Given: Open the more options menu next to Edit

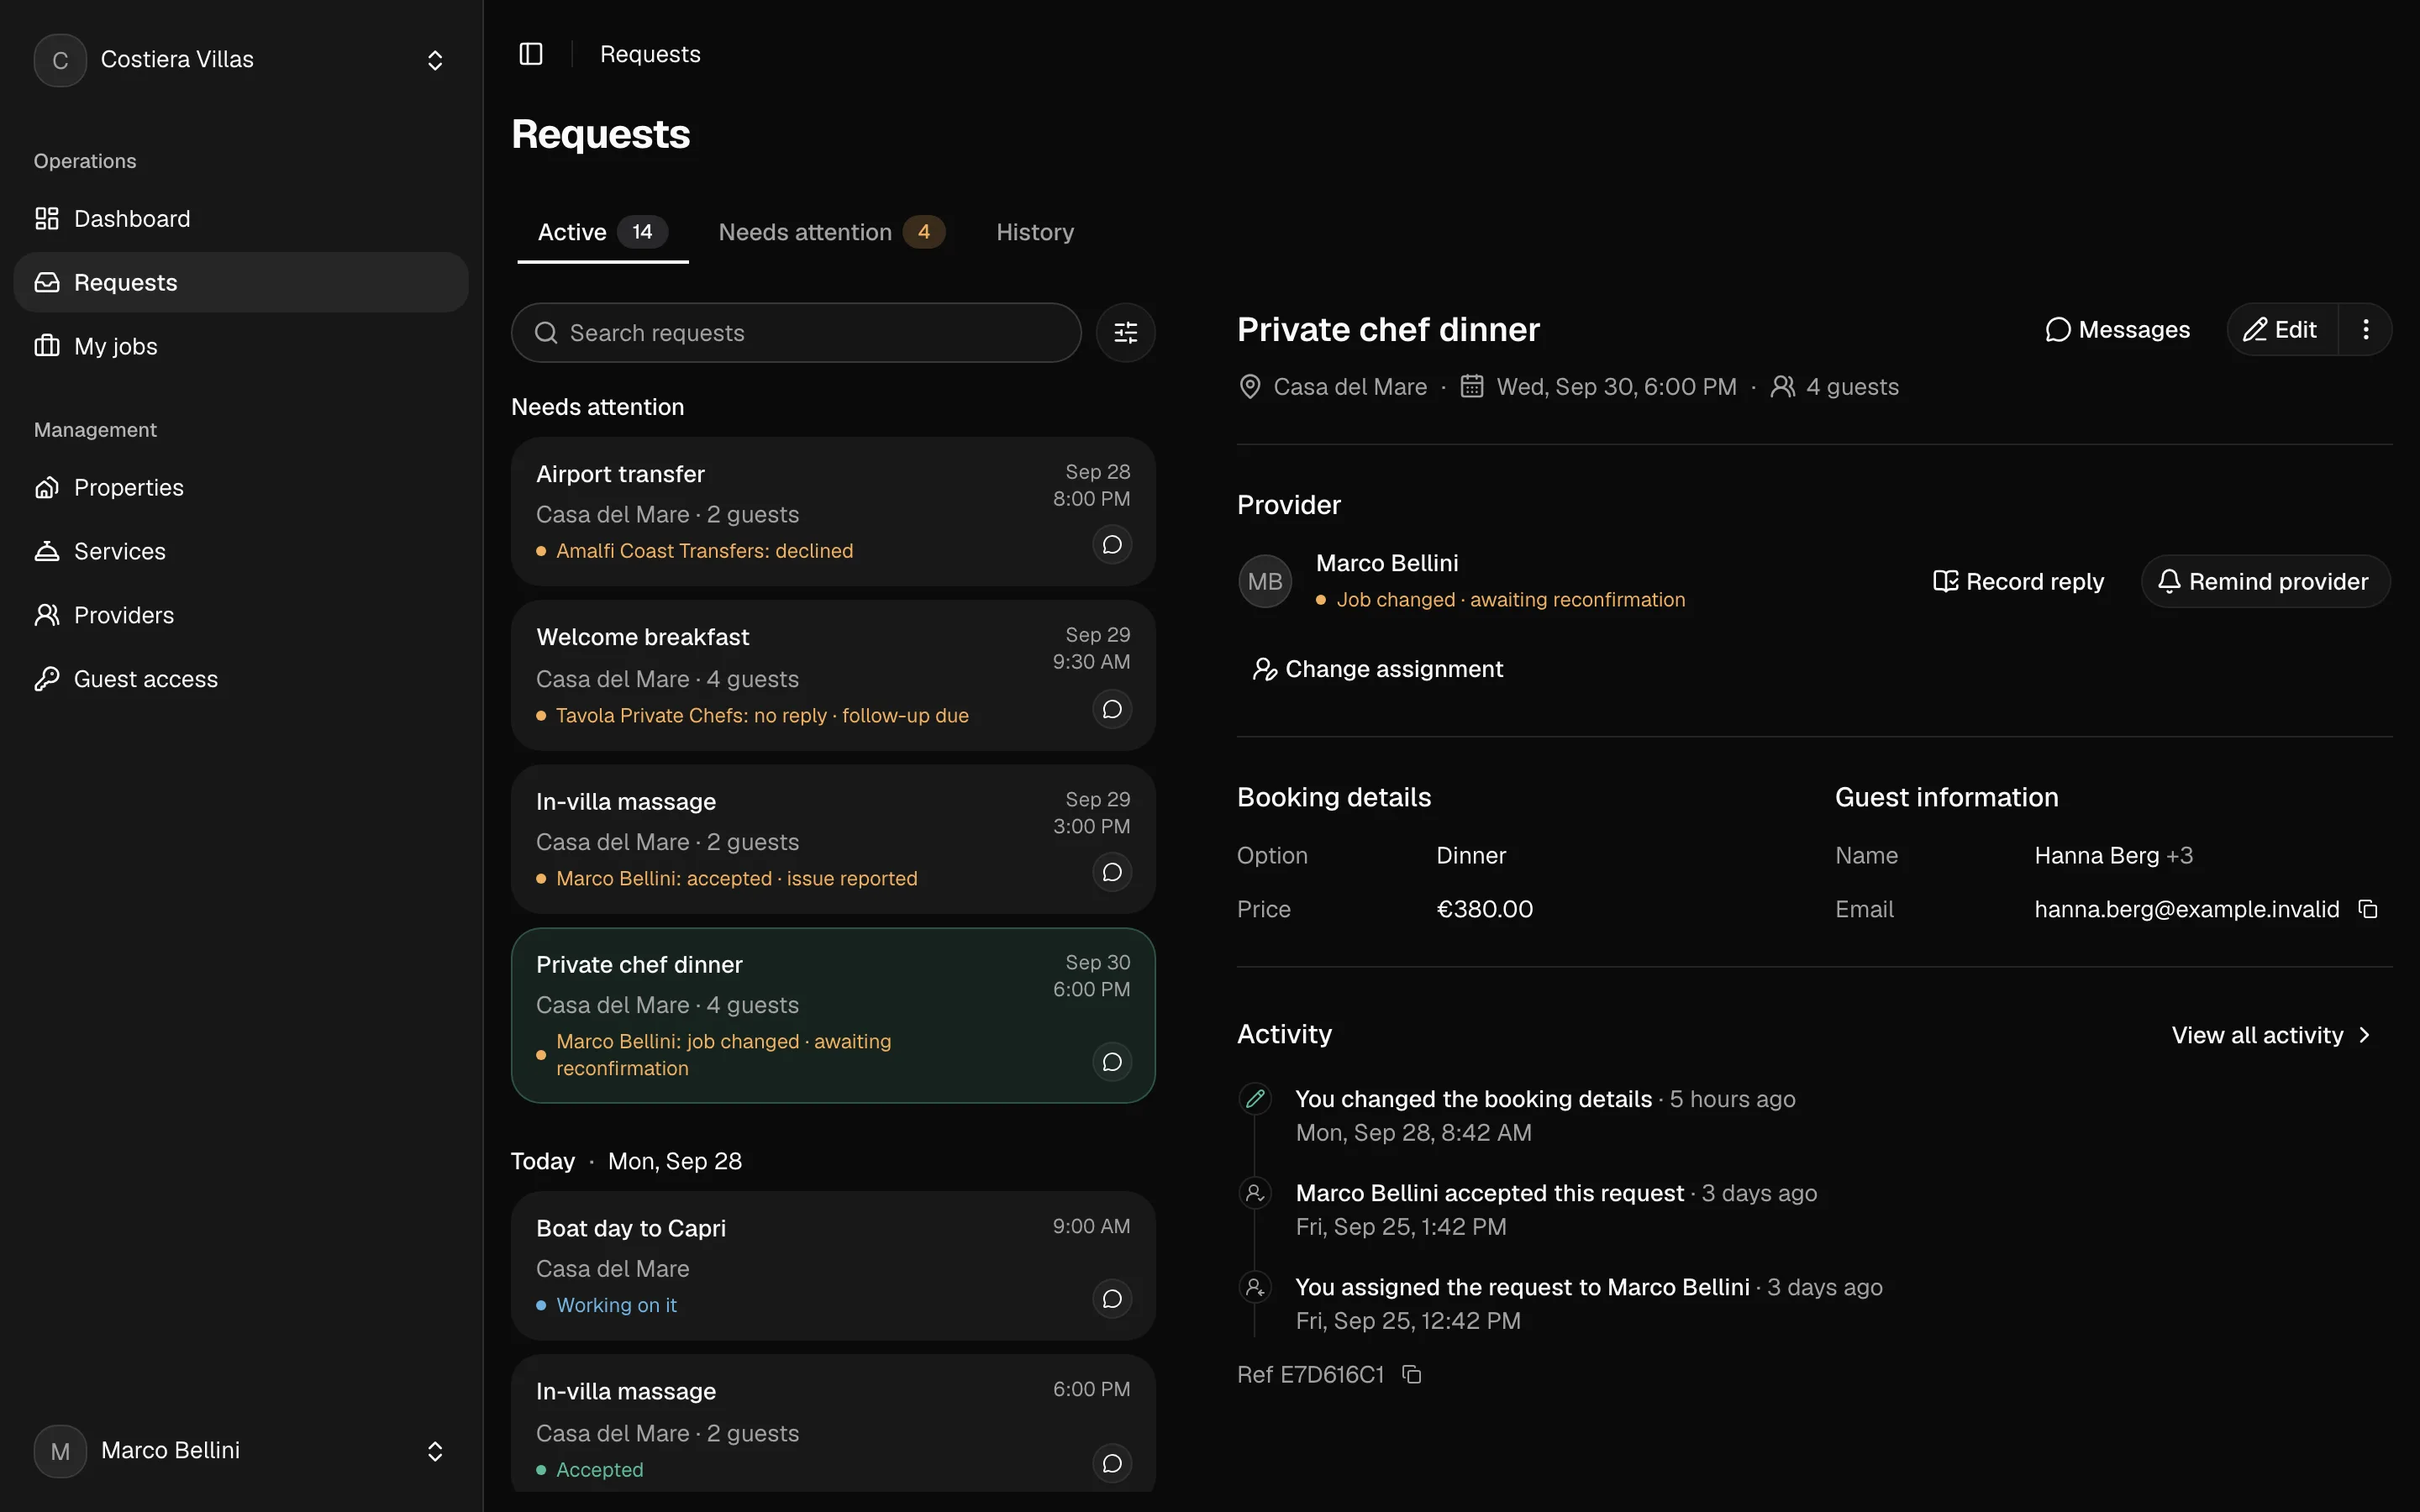Looking at the screenshot, I should pos(2365,330).
